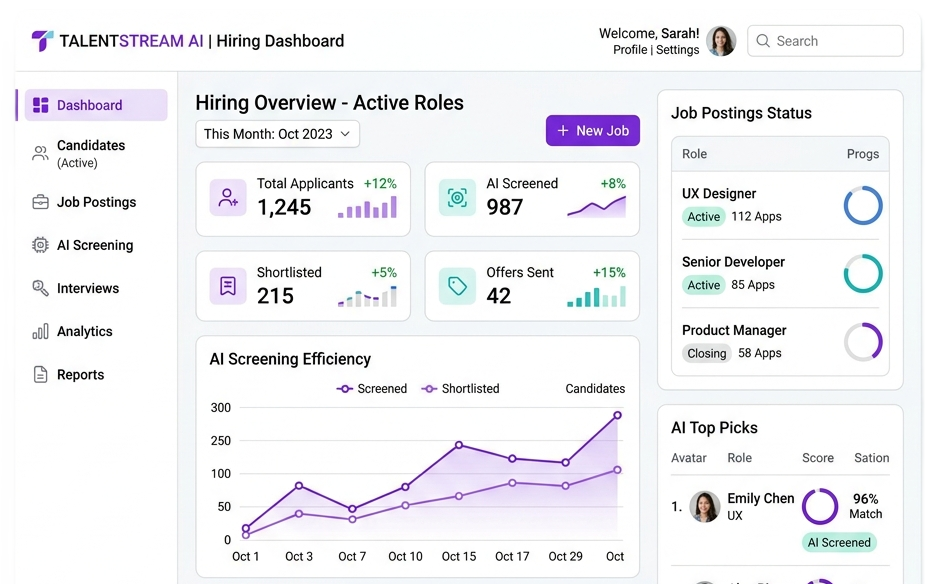Click the Shortlisted data point at Oct 17
Screen dimensions: 935x584
512,483
